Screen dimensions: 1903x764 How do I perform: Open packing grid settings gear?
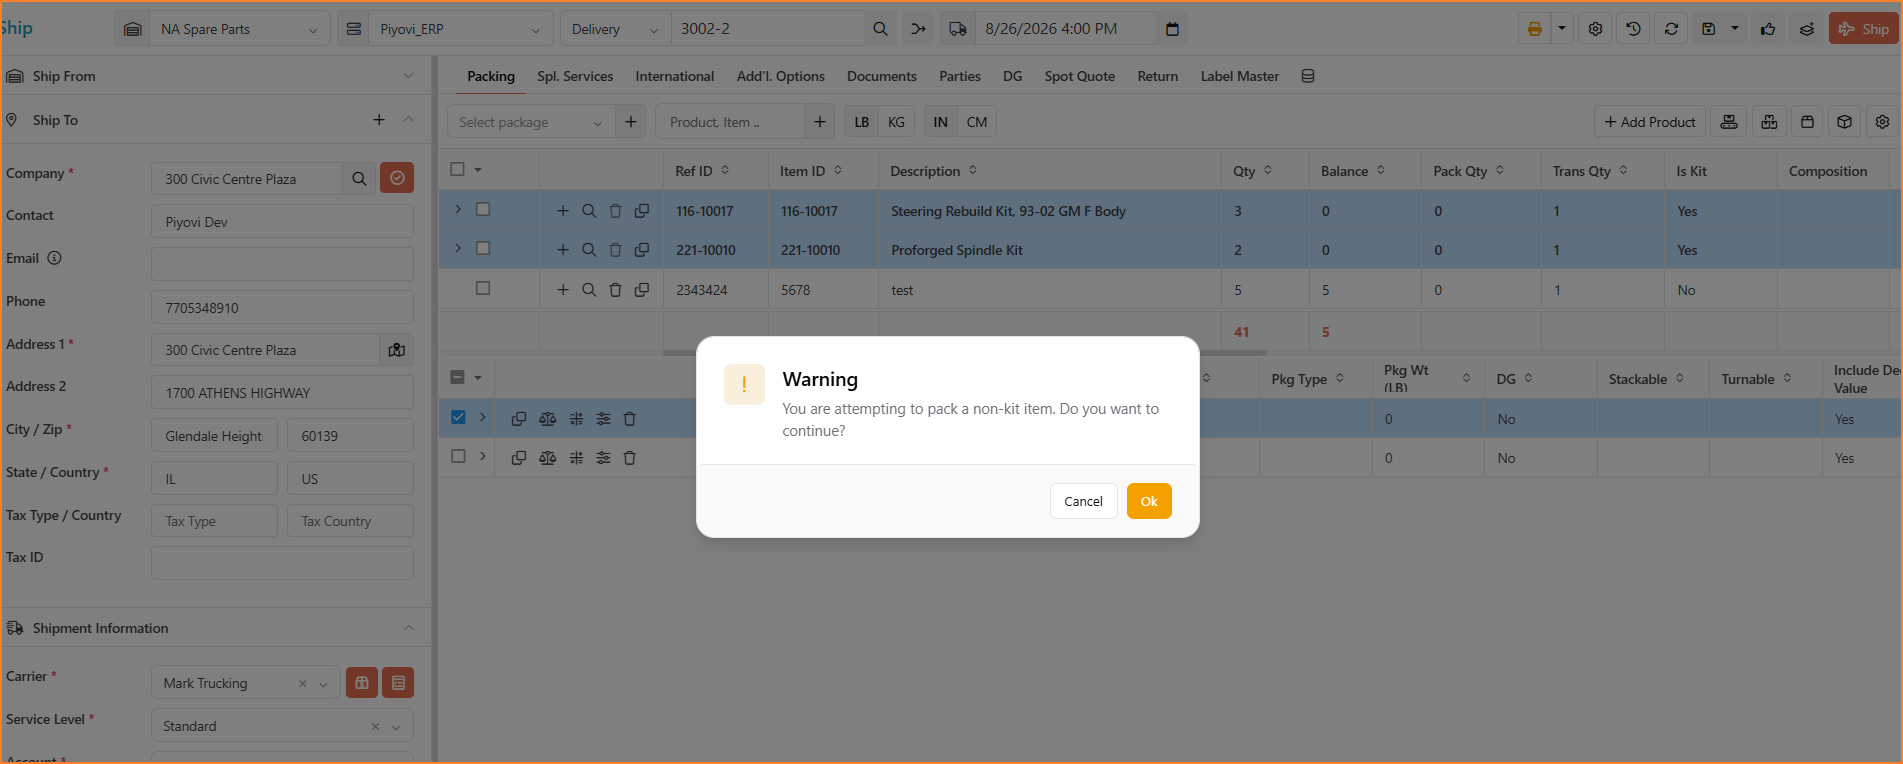click(x=1882, y=122)
